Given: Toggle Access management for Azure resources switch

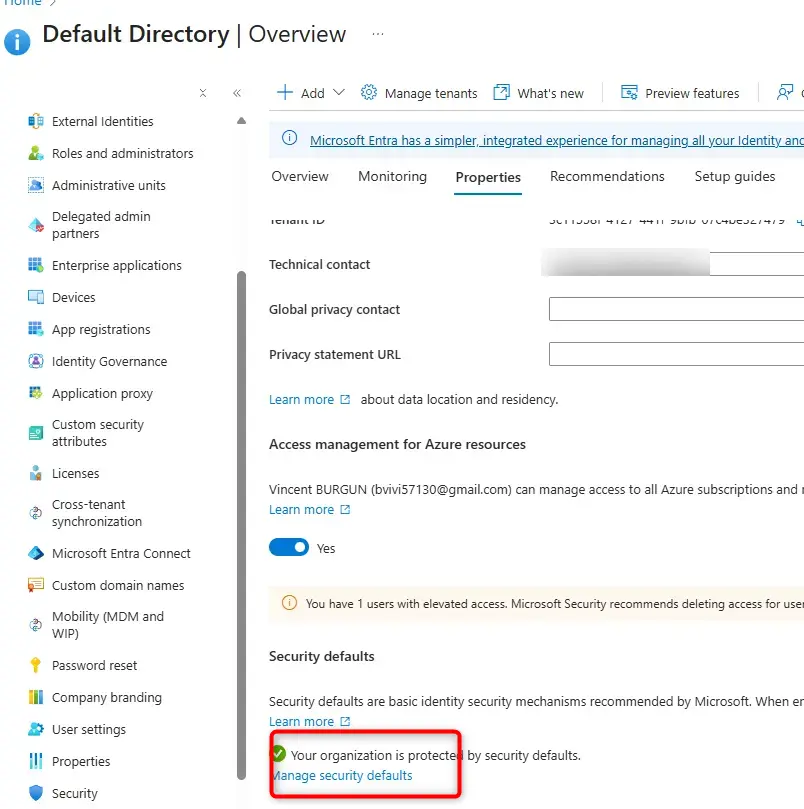Looking at the screenshot, I should (x=289, y=548).
